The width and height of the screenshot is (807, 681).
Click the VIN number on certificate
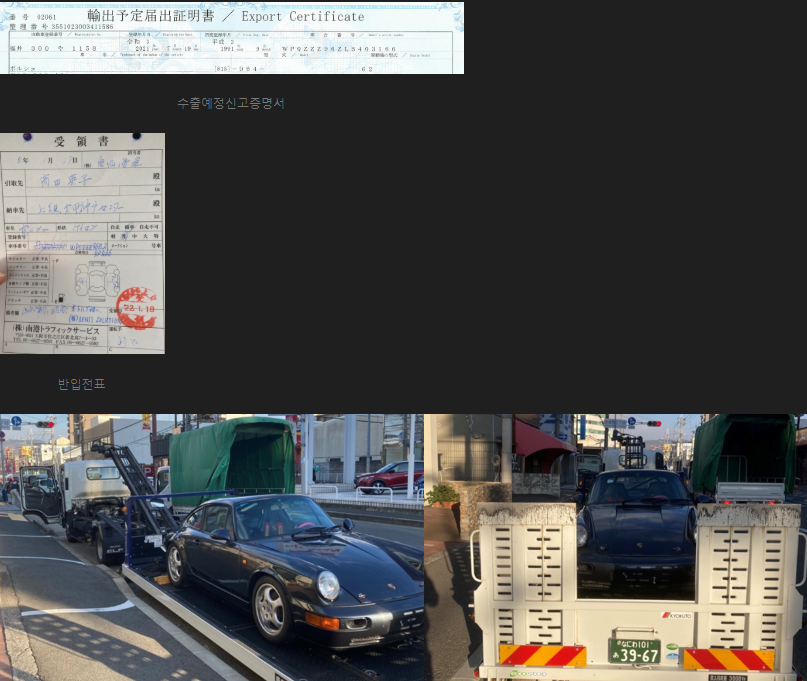(x=339, y=49)
